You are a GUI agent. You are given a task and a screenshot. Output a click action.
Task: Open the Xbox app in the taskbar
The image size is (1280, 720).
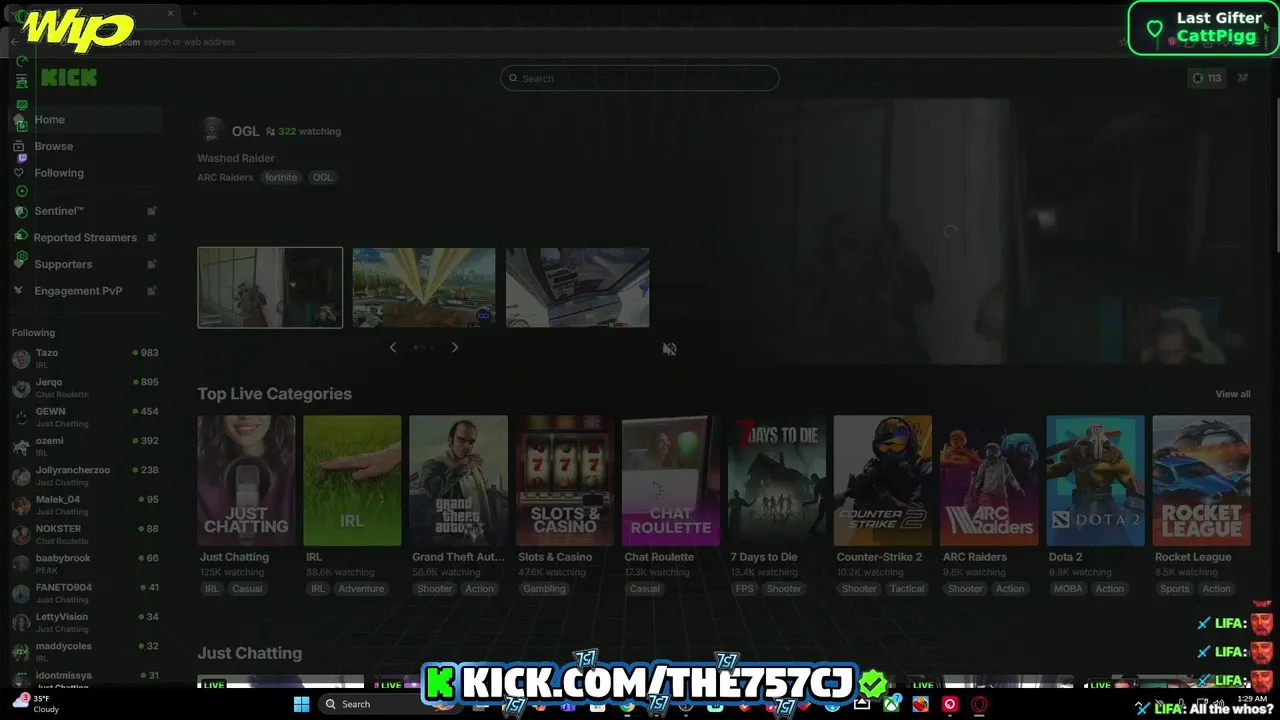tap(892, 704)
